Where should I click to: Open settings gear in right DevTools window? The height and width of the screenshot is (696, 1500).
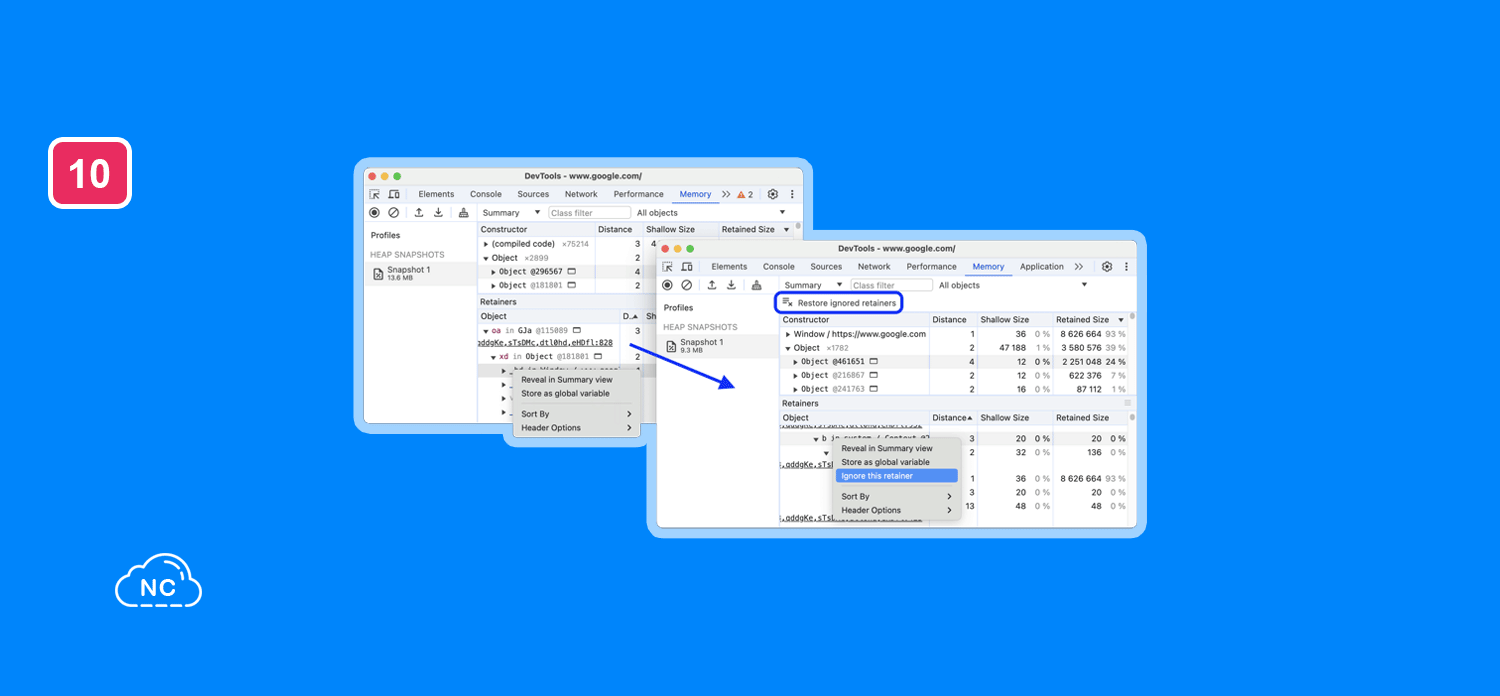1107,267
